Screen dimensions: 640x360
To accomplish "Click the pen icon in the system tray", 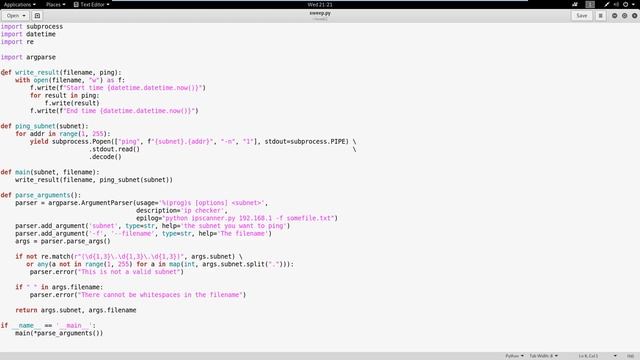I will click(x=607, y=4).
